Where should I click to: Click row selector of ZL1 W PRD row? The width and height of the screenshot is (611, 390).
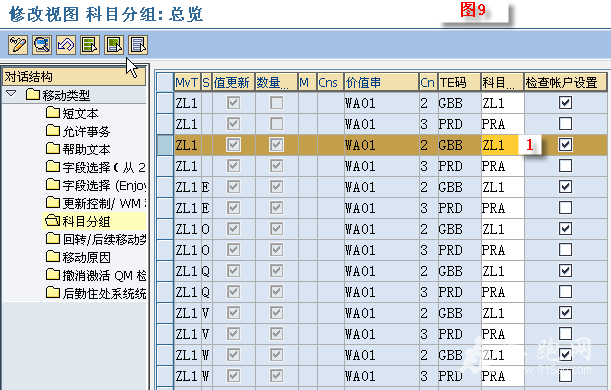click(165, 376)
